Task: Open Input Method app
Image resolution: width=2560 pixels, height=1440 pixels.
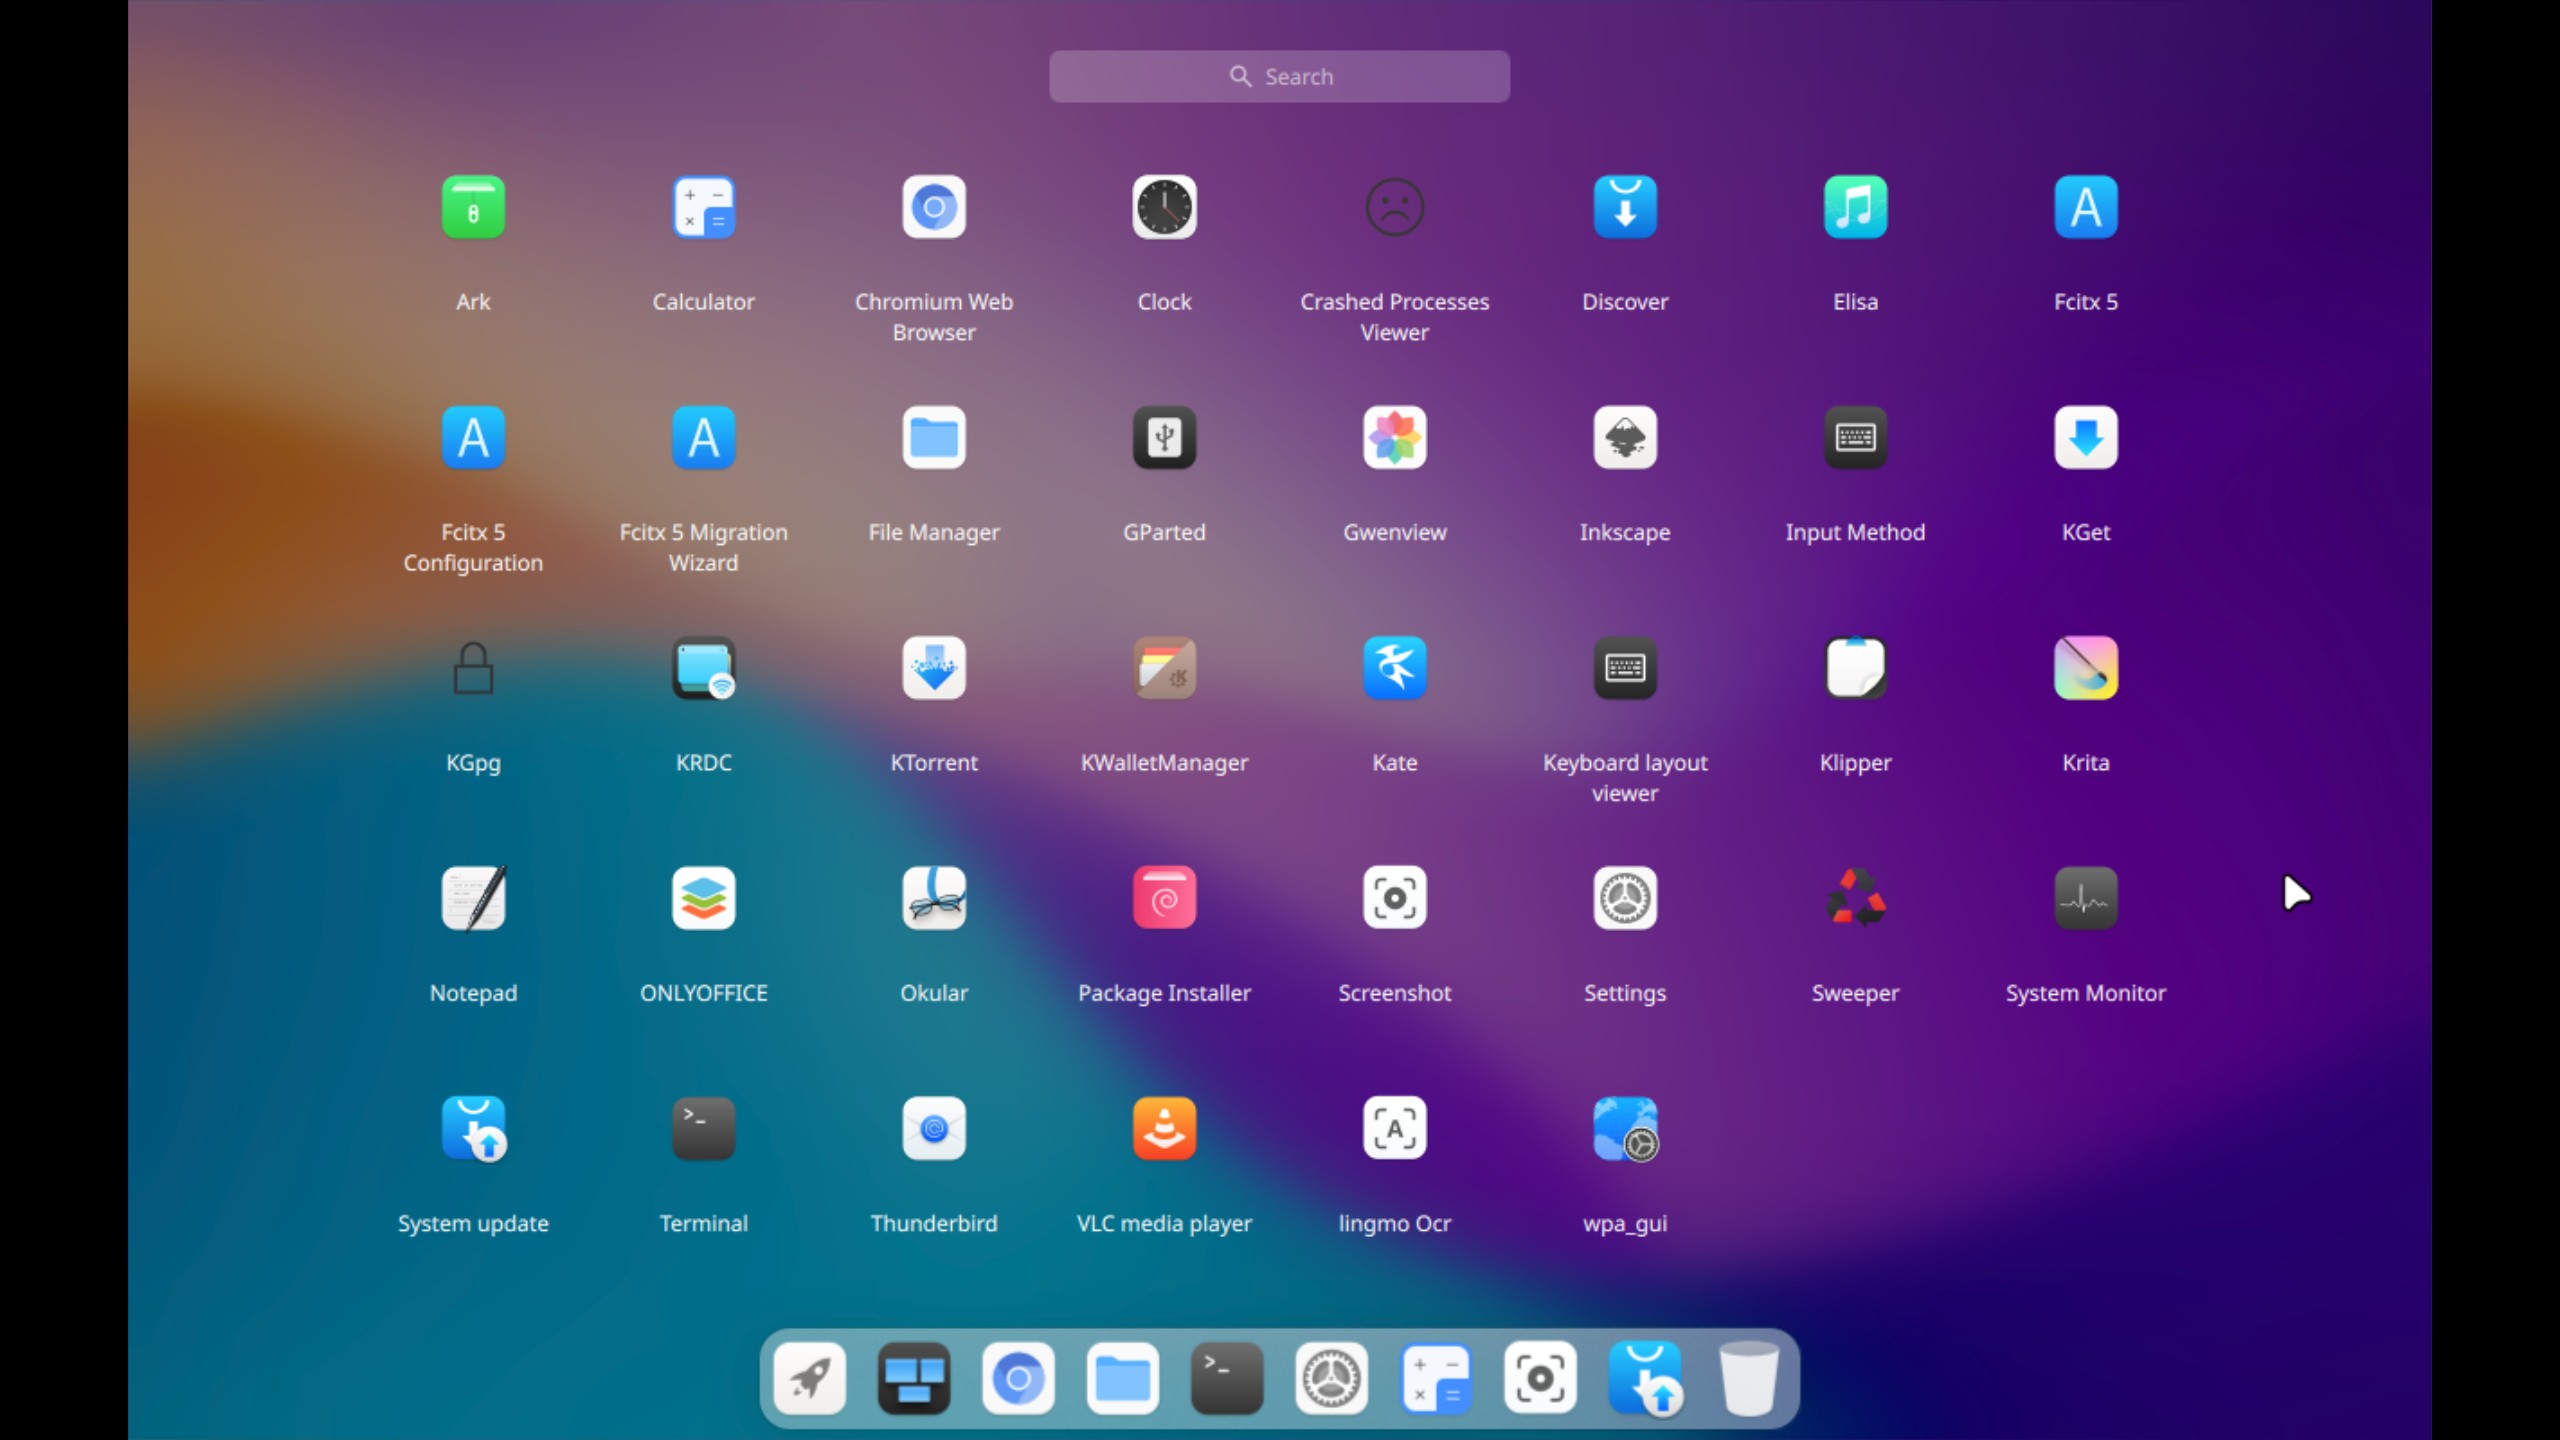Action: point(1855,438)
